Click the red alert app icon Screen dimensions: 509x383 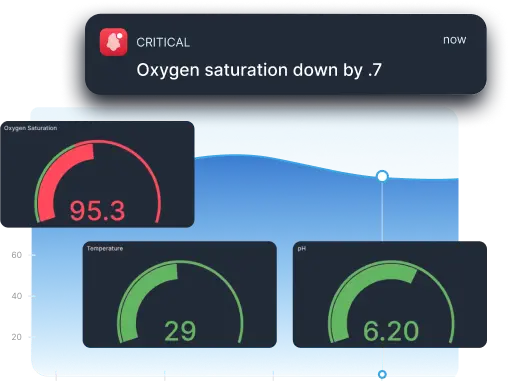point(113,42)
